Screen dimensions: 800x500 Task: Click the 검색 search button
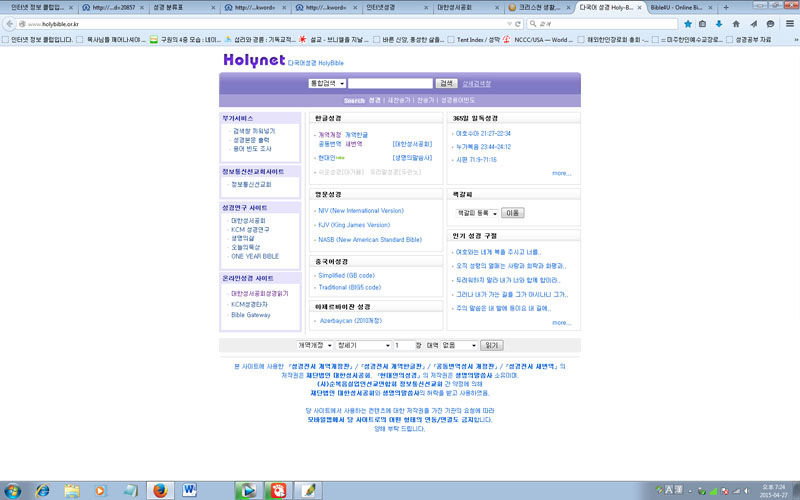[x=447, y=84]
